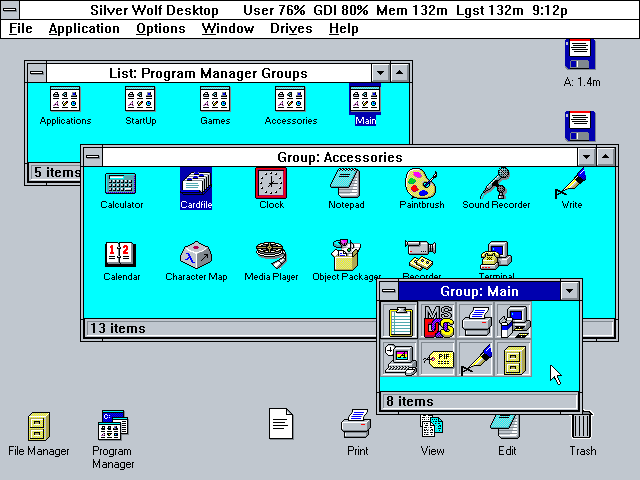
Task: Click the 9:12p clock in the title bar
Action: click(x=549, y=10)
